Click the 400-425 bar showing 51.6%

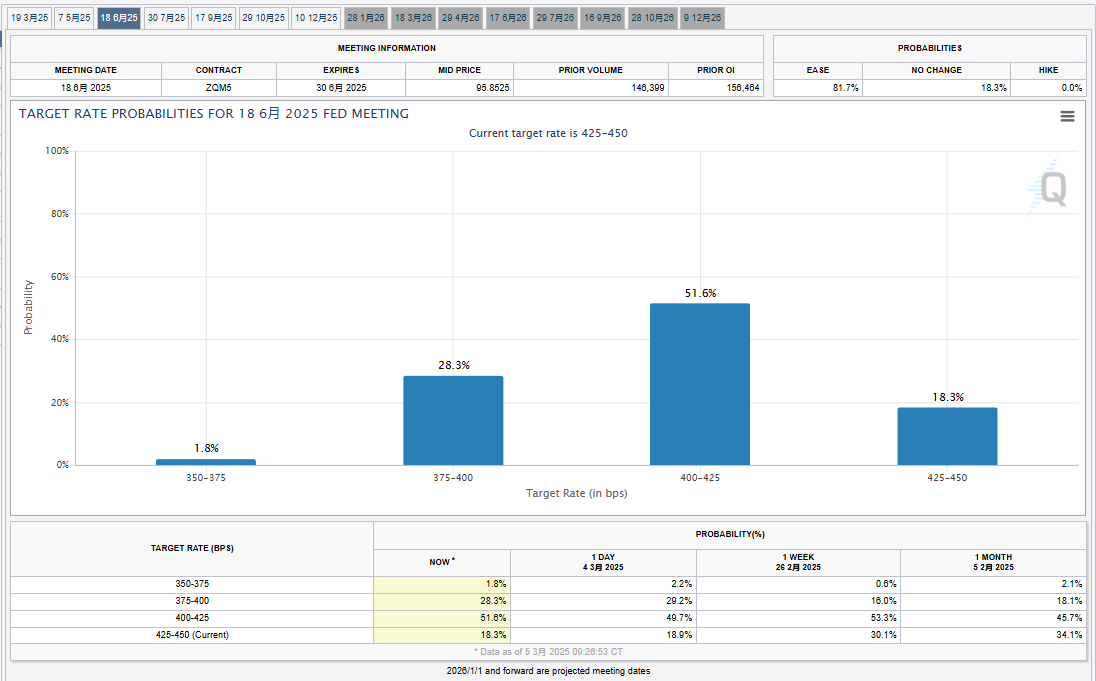point(699,384)
